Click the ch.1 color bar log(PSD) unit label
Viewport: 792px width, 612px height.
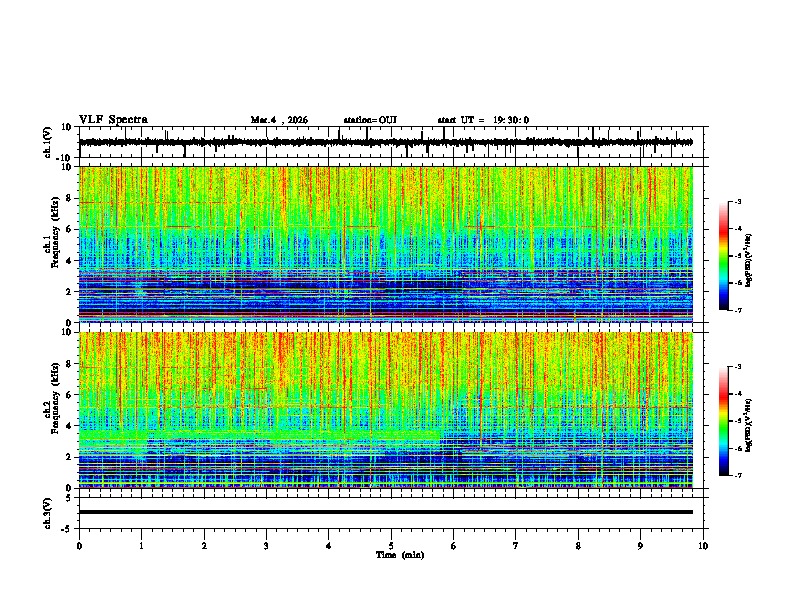[x=748, y=260]
